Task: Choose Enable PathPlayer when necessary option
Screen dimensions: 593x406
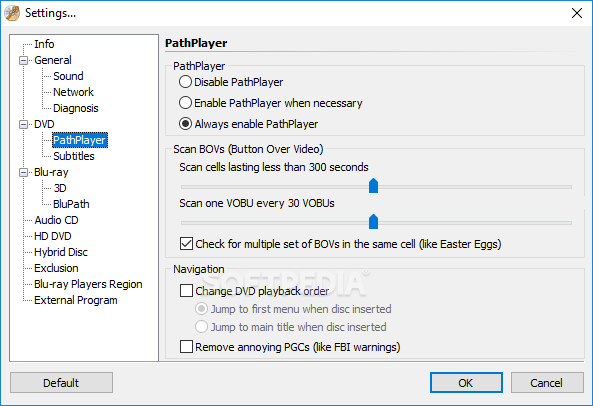Action: [x=185, y=103]
